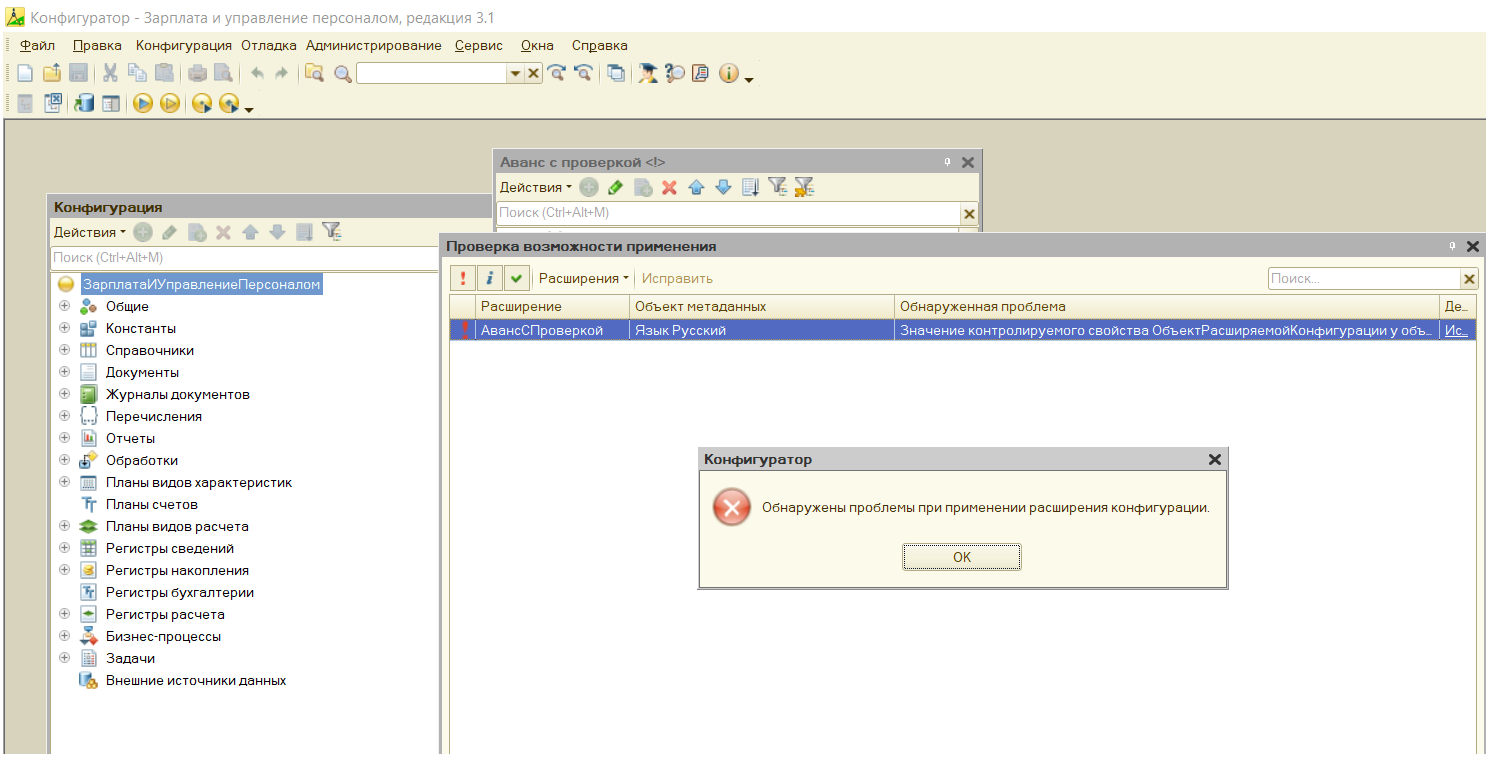Click the Объект метаданных column header

tap(762, 306)
